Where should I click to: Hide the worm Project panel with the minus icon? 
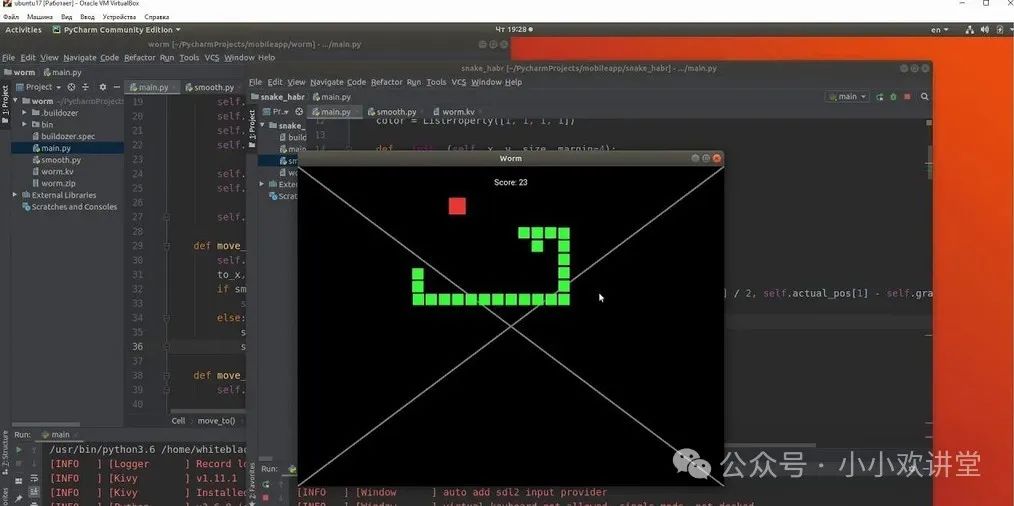pyautogui.click(x=117, y=87)
